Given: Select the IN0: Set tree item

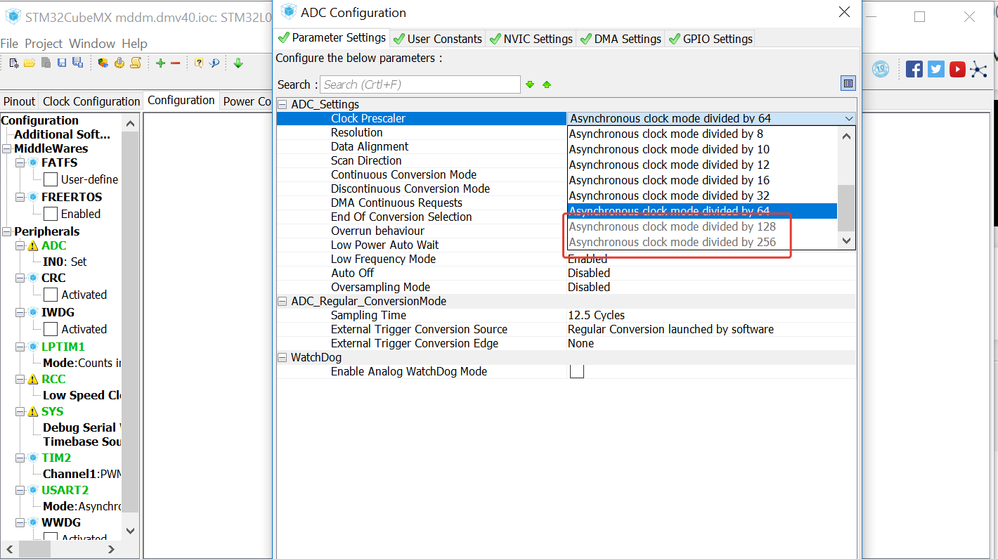Looking at the screenshot, I should [64, 262].
